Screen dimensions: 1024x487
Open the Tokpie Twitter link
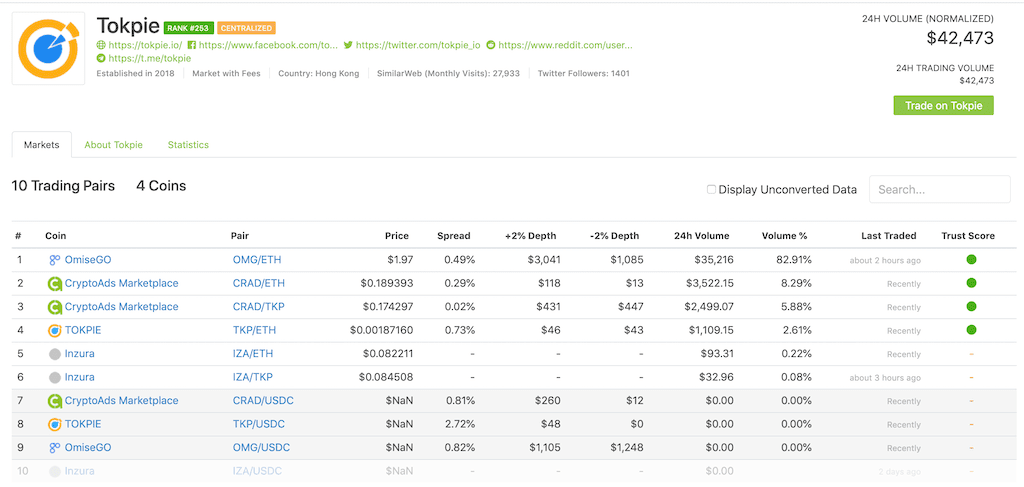(x=418, y=45)
